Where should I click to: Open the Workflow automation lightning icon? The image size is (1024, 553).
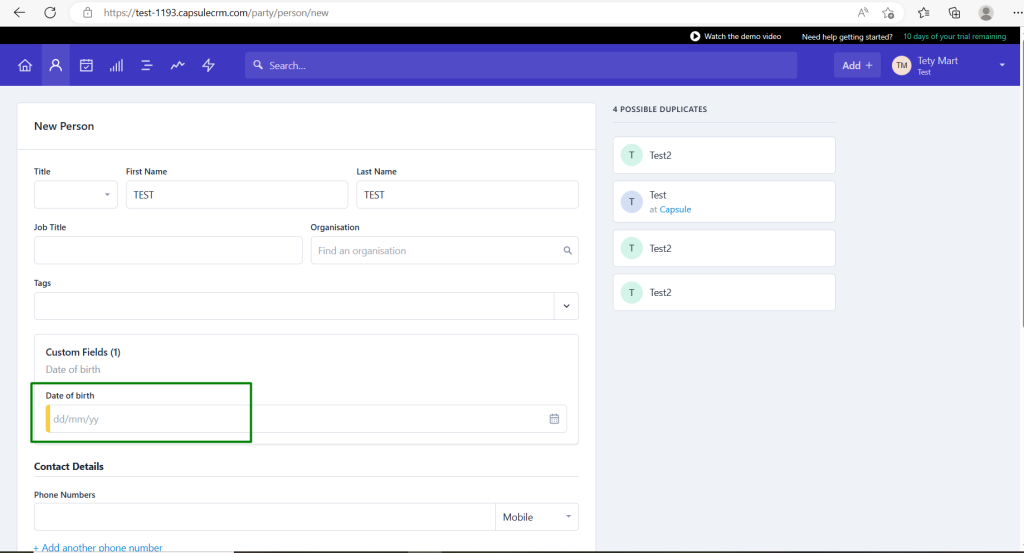pos(208,65)
